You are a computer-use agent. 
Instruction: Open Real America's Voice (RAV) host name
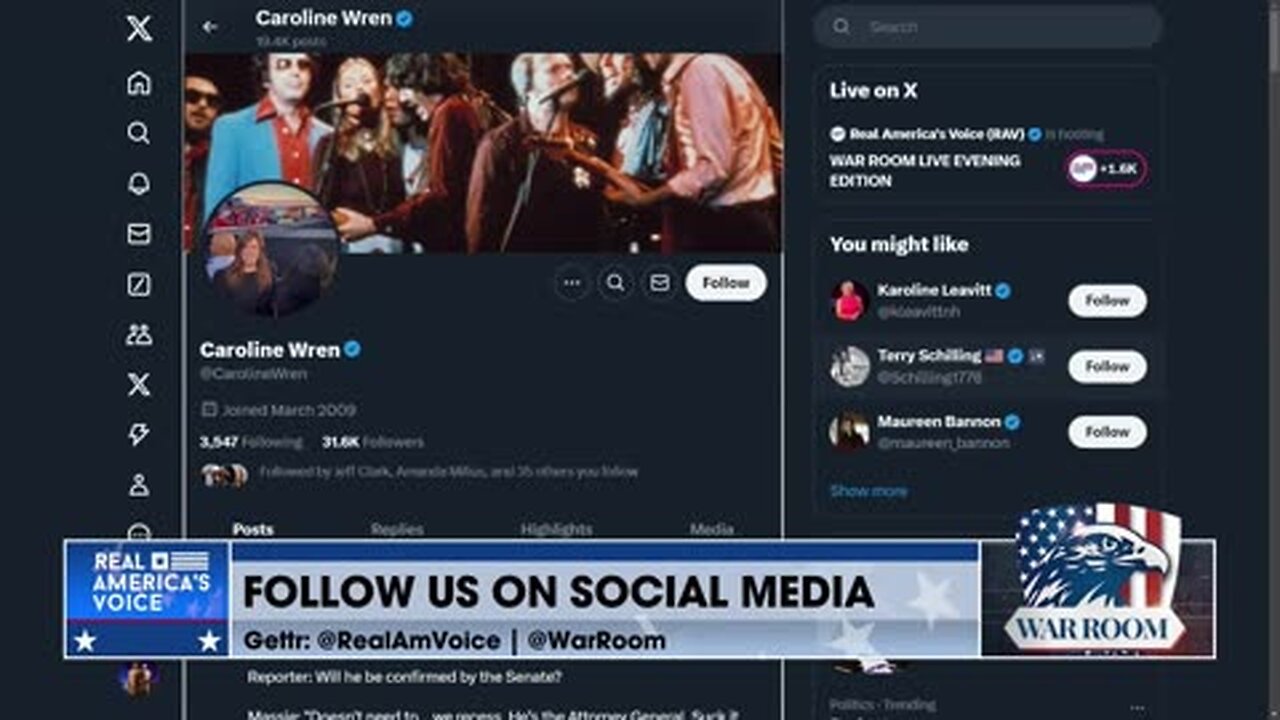click(x=936, y=133)
